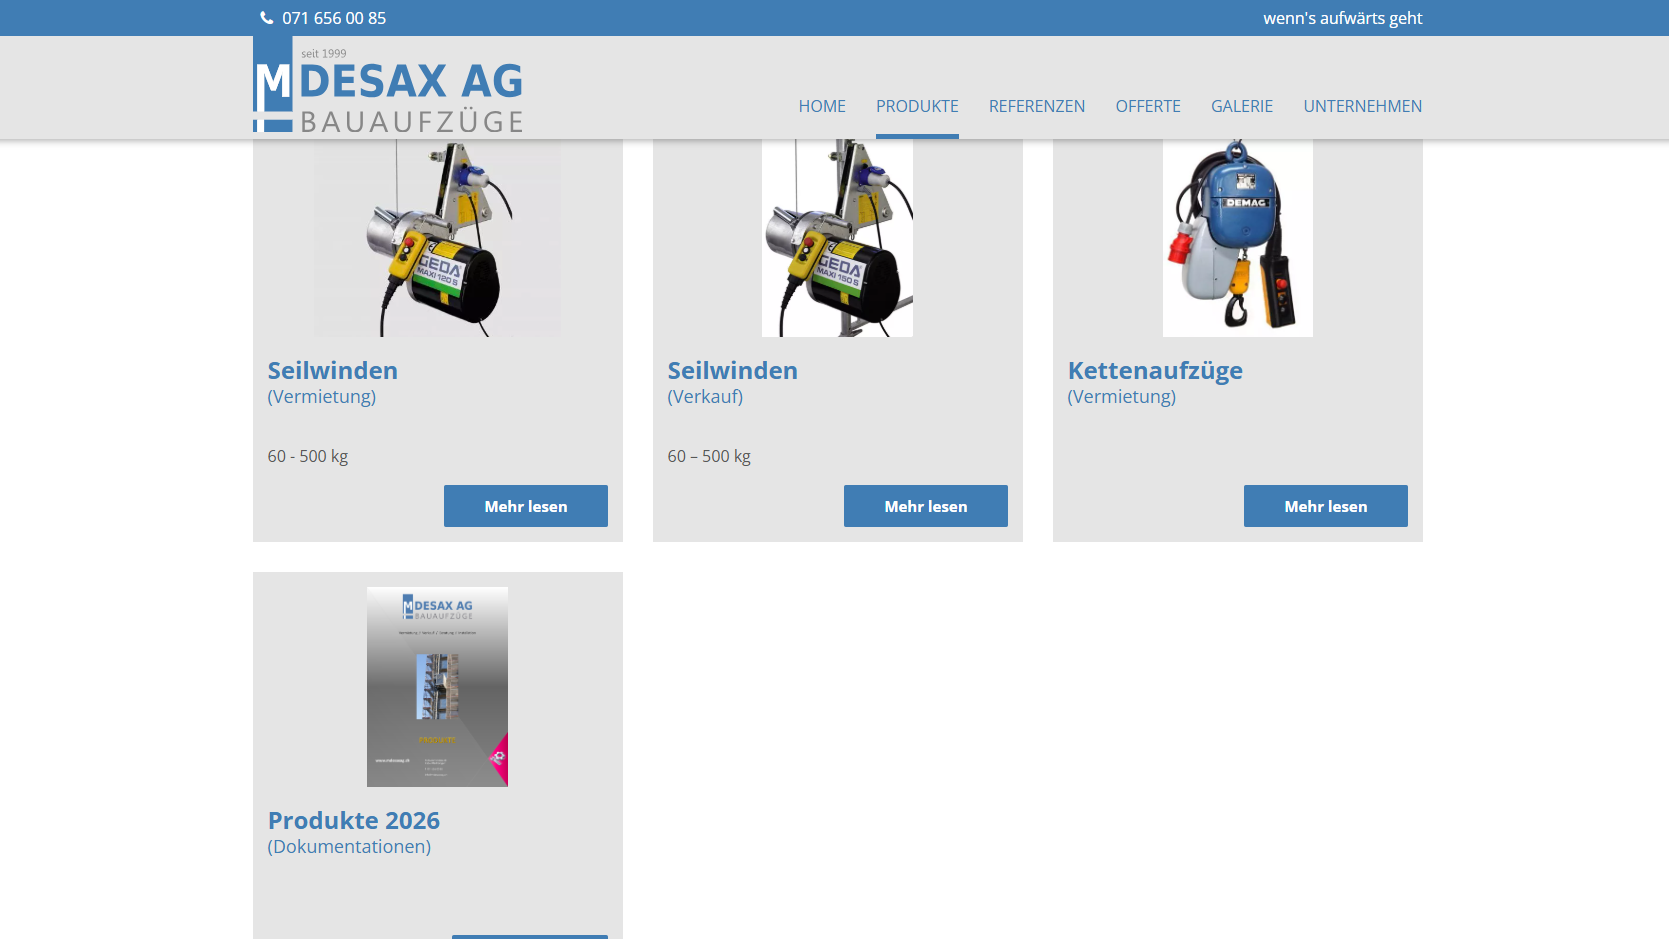Image resolution: width=1669 pixels, height=939 pixels.
Task: Navigate to the OFFERTE page
Action: [1148, 106]
